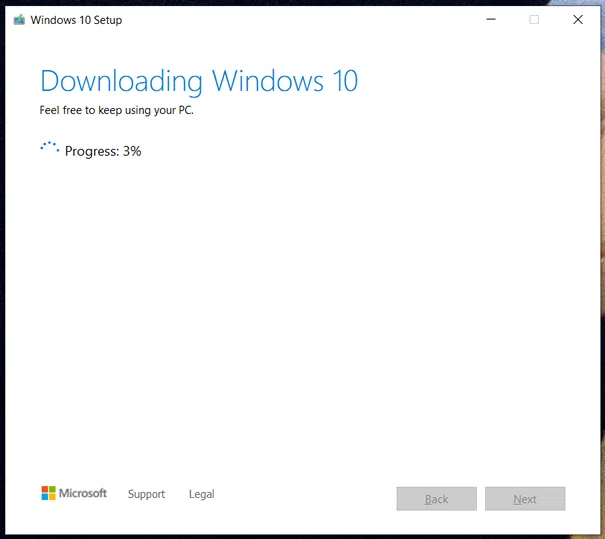605x539 pixels.
Task: Open the Legal link
Action: pos(201,494)
